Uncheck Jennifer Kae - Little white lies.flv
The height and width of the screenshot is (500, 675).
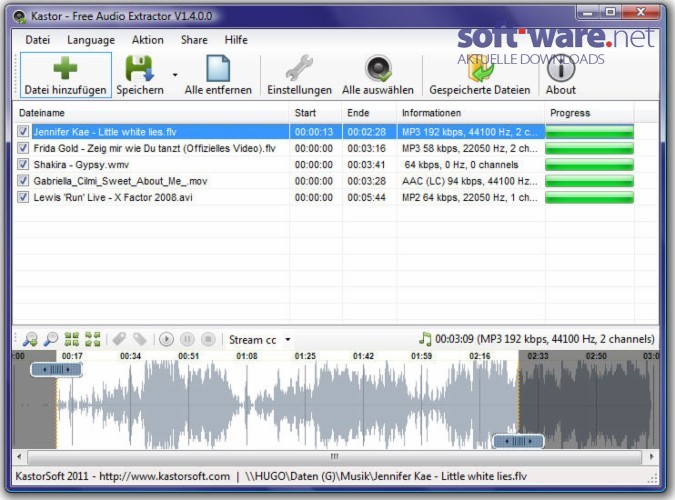(23, 131)
